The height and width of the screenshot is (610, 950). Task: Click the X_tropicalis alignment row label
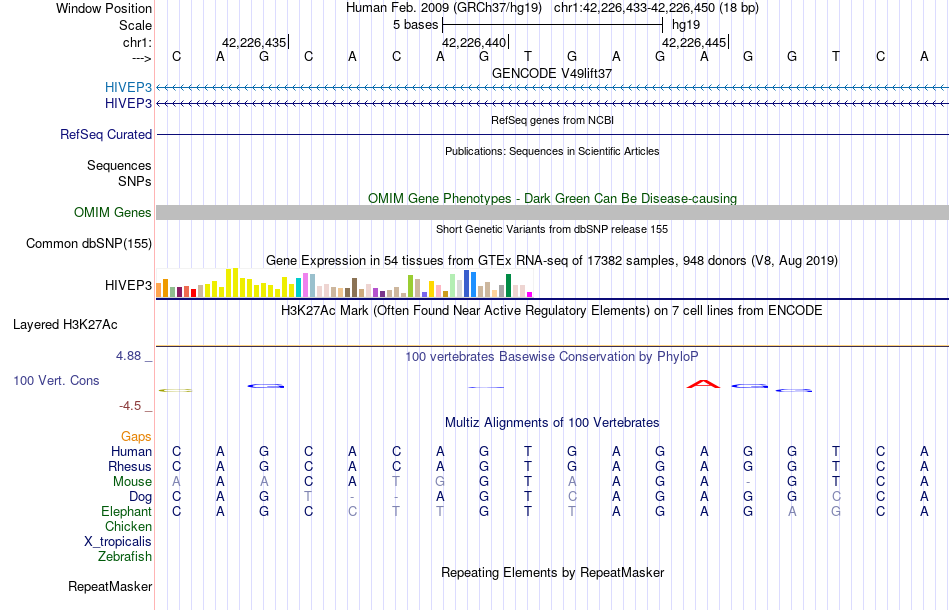point(118,542)
